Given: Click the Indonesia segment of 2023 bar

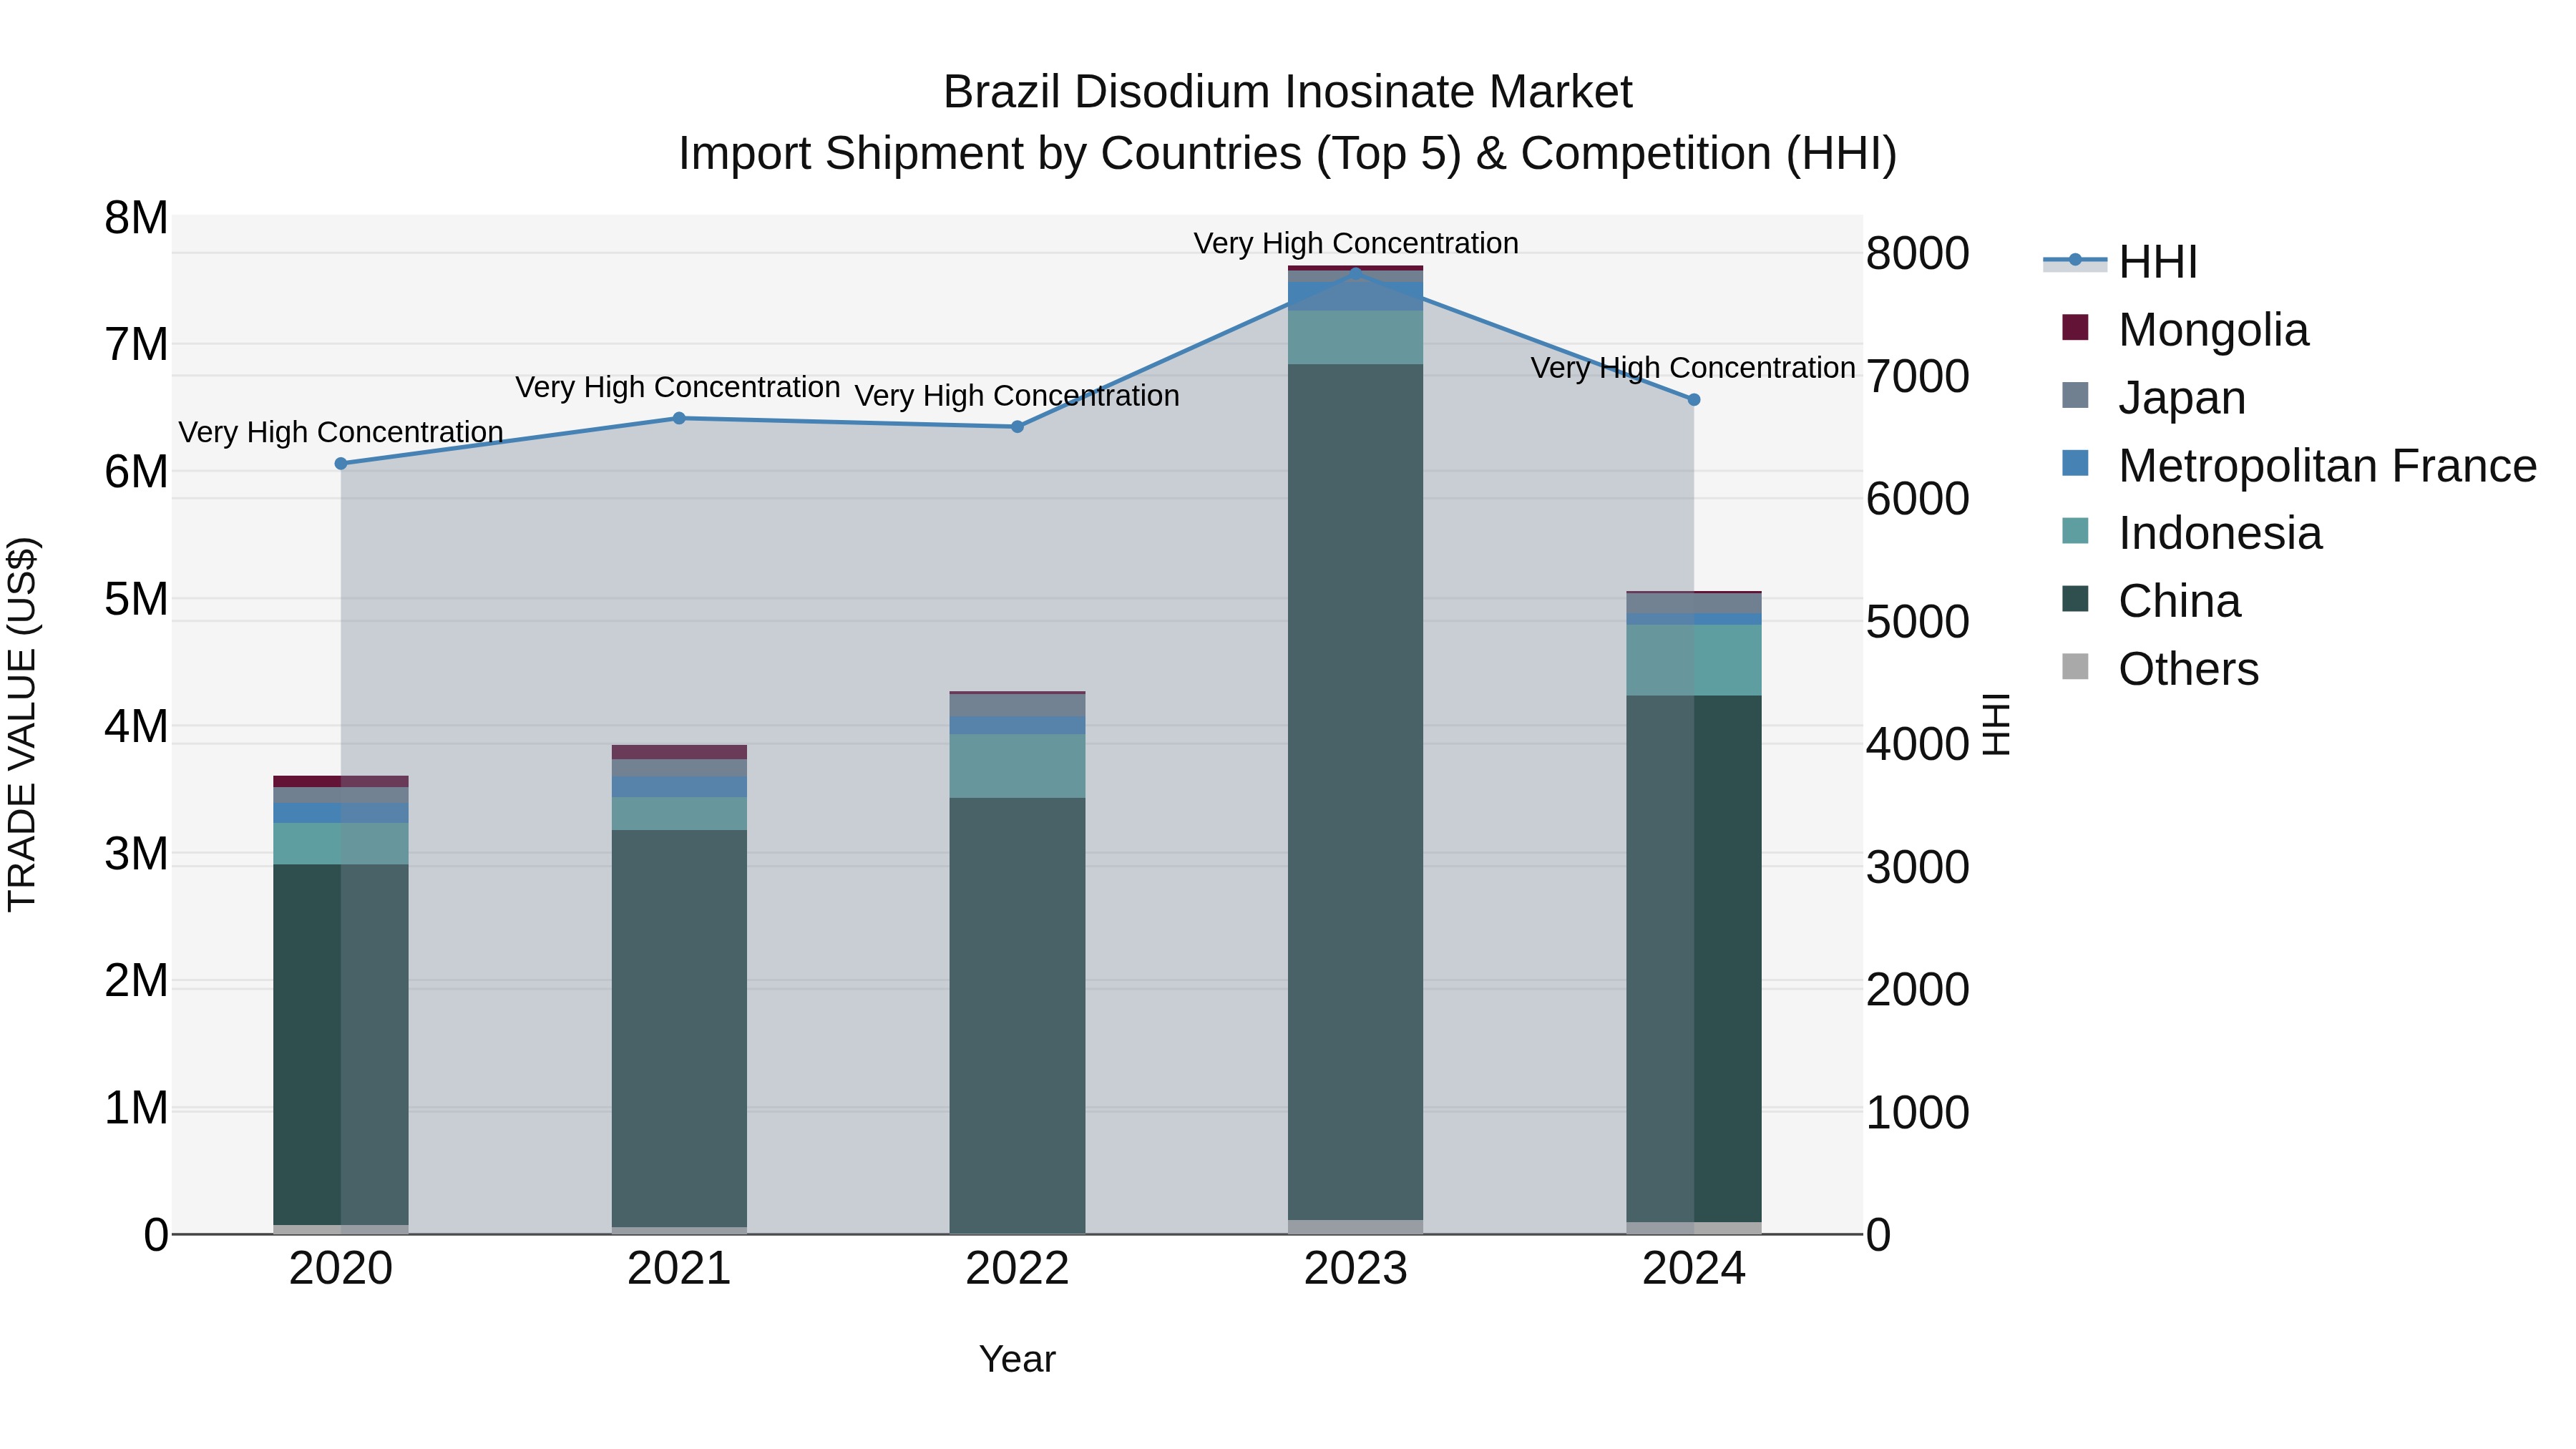Looking at the screenshot, I should (1356, 337).
